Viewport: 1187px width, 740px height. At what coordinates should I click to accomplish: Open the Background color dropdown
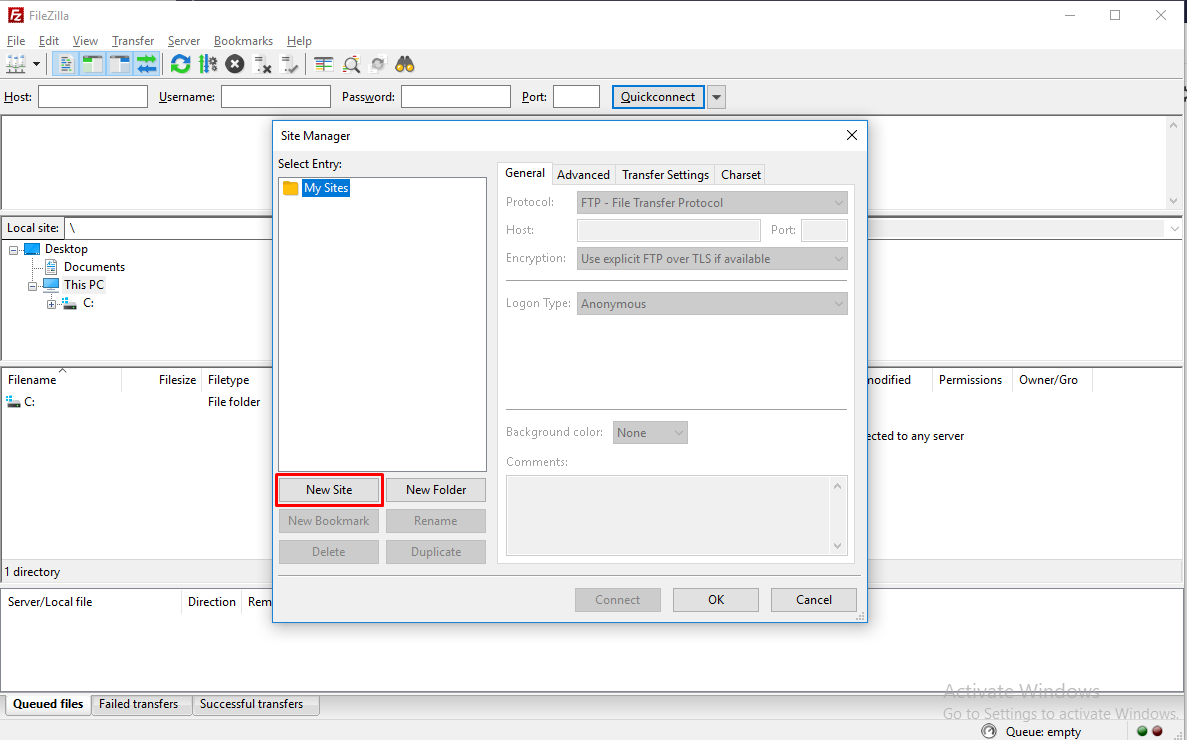650,433
